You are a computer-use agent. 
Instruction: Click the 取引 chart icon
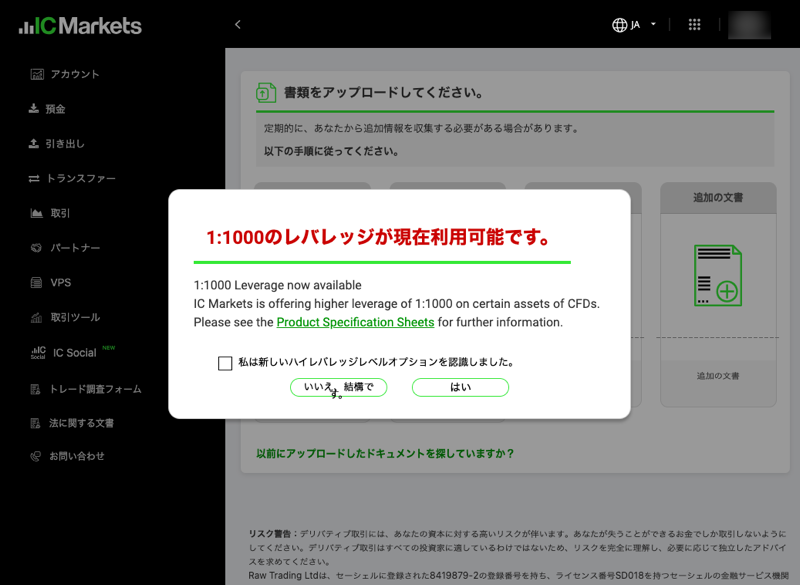36,213
